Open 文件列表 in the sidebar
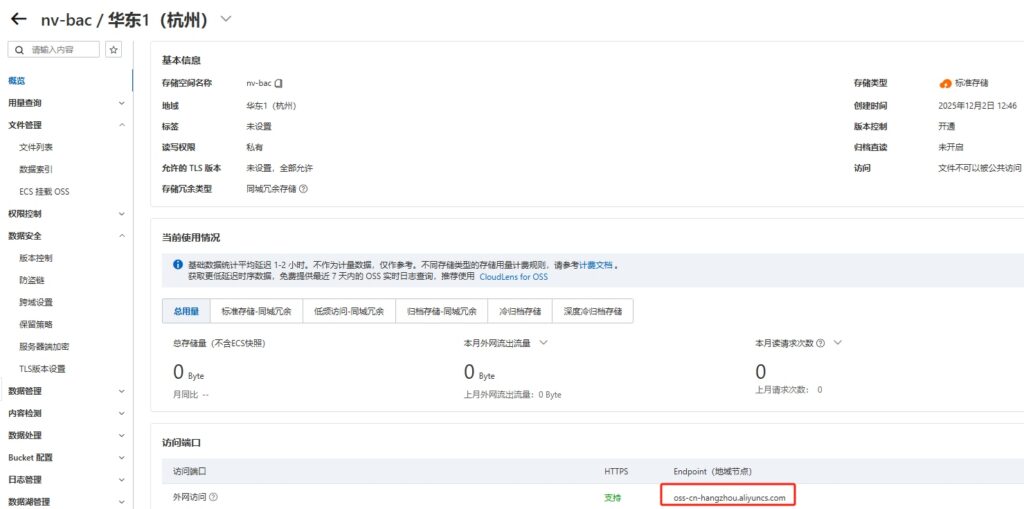The height and width of the screenshot is (509, 1024). point(36,147)
